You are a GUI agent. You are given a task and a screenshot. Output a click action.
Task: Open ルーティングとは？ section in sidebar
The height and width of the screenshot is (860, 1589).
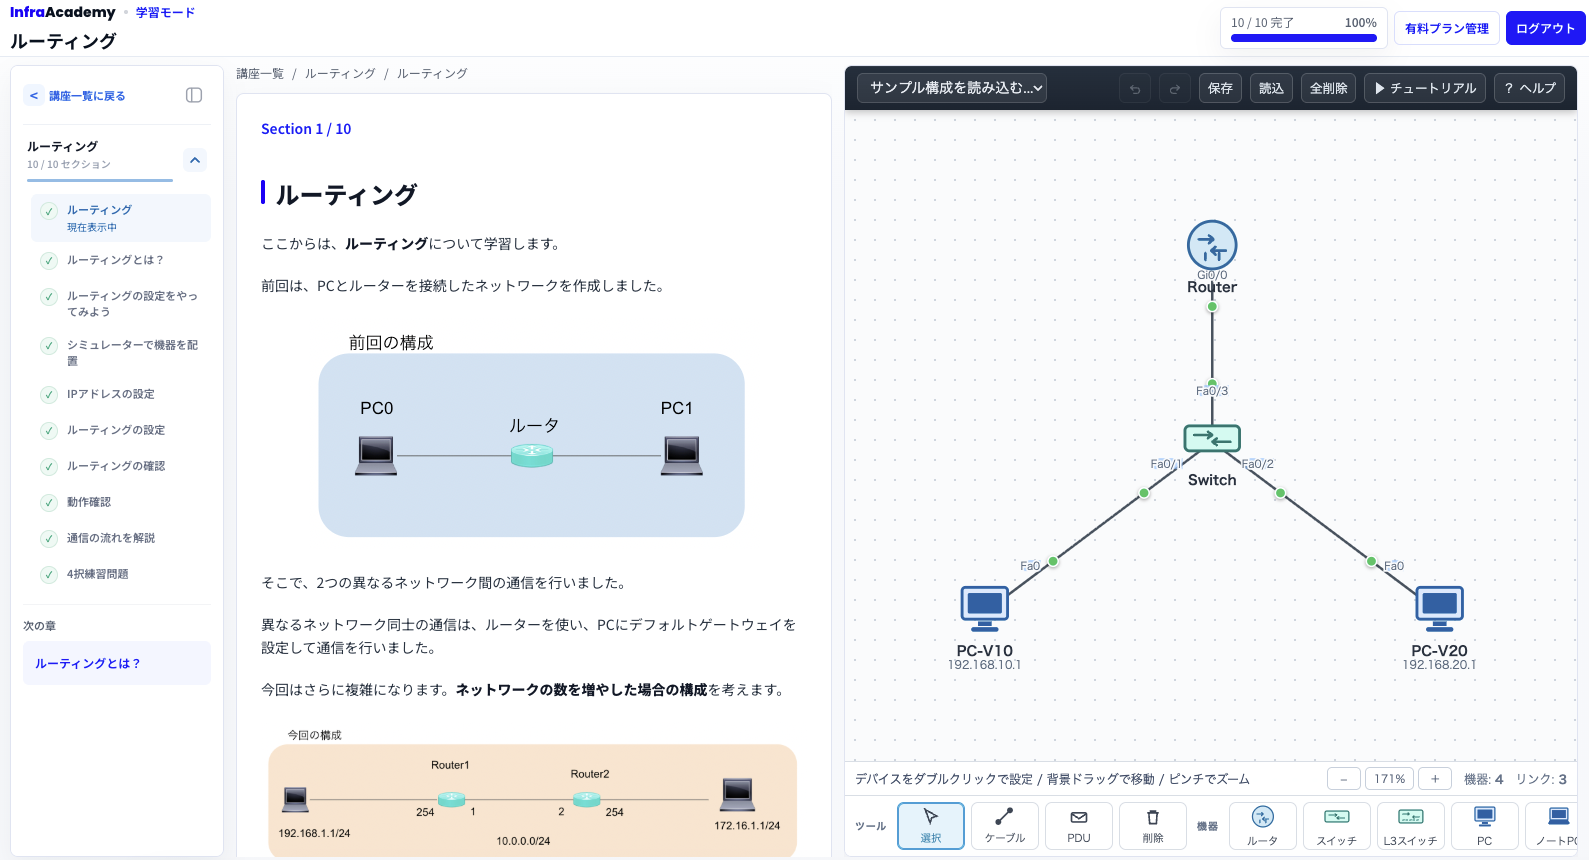[x=121, y=260]
